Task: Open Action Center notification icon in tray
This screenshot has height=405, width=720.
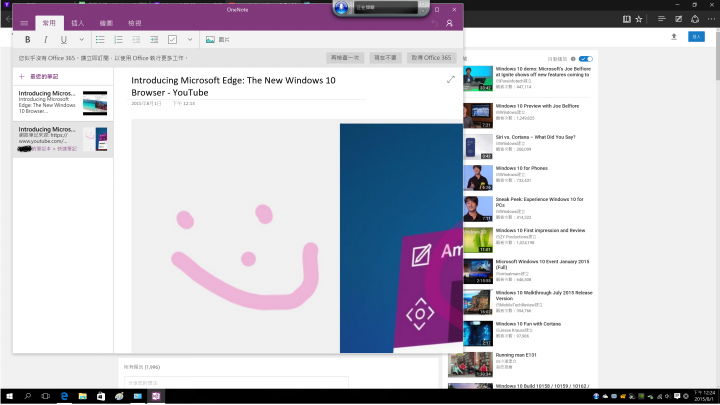Action: 677,396
